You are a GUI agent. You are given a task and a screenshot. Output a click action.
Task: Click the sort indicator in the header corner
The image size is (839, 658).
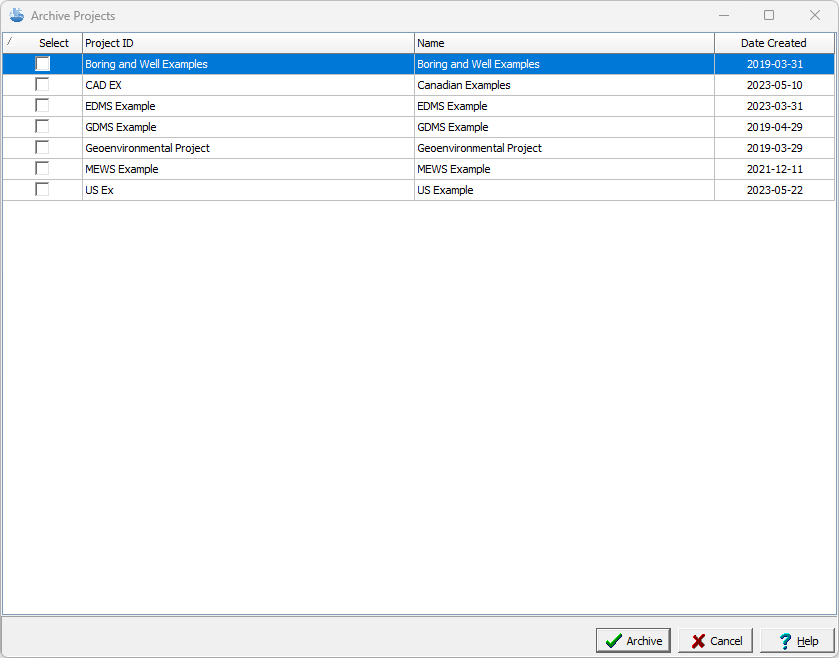pyautogui.click(x=10, y=43)
